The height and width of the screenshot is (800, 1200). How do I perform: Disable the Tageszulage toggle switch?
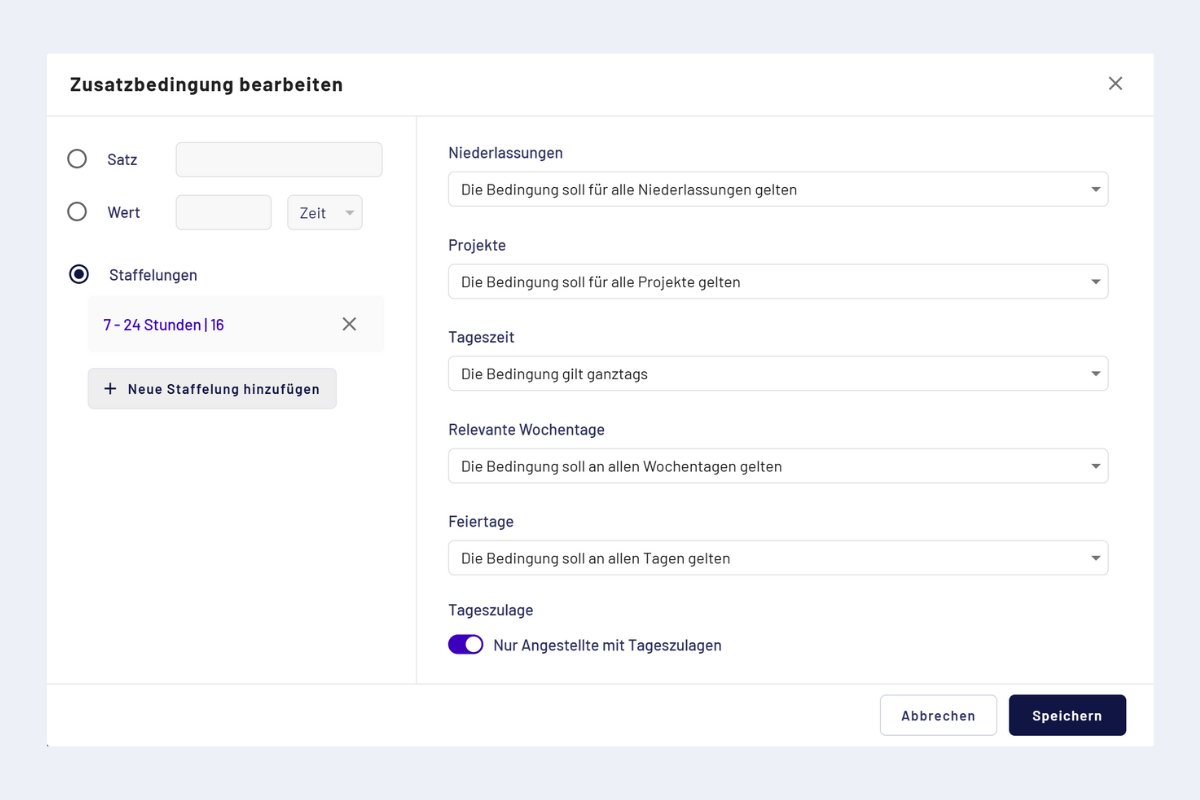click(465, 645)
